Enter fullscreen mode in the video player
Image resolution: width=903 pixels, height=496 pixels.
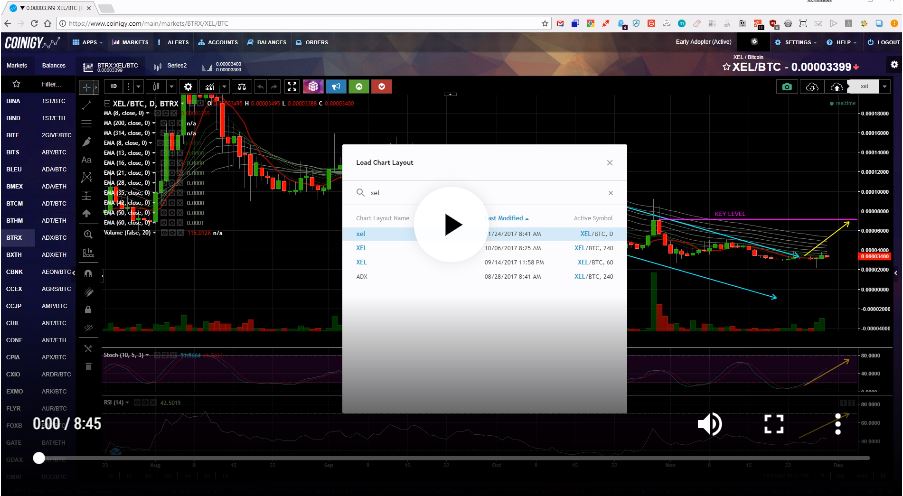tap(774, 424)
